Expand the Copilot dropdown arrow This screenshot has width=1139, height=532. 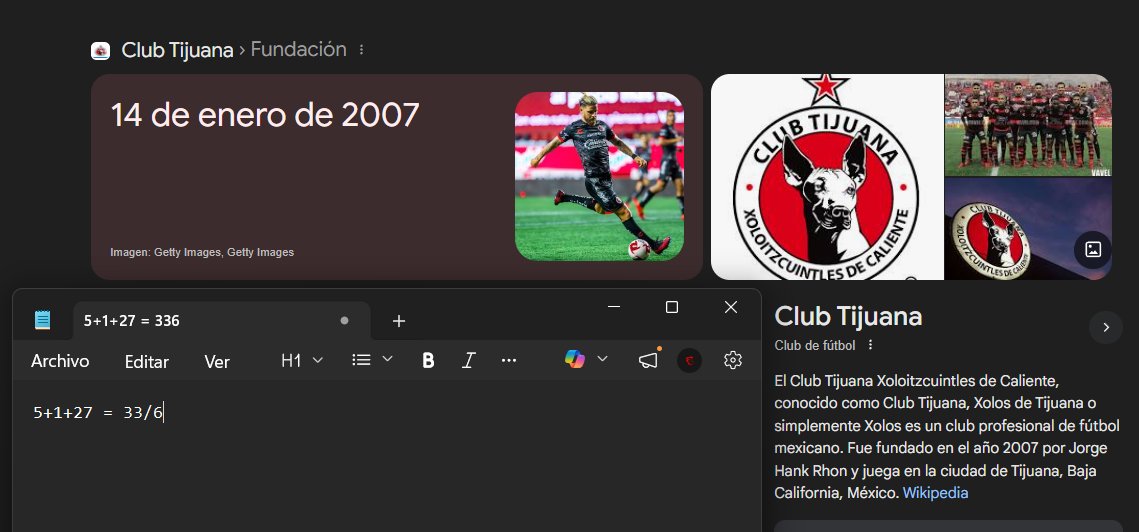pos(602,359)
